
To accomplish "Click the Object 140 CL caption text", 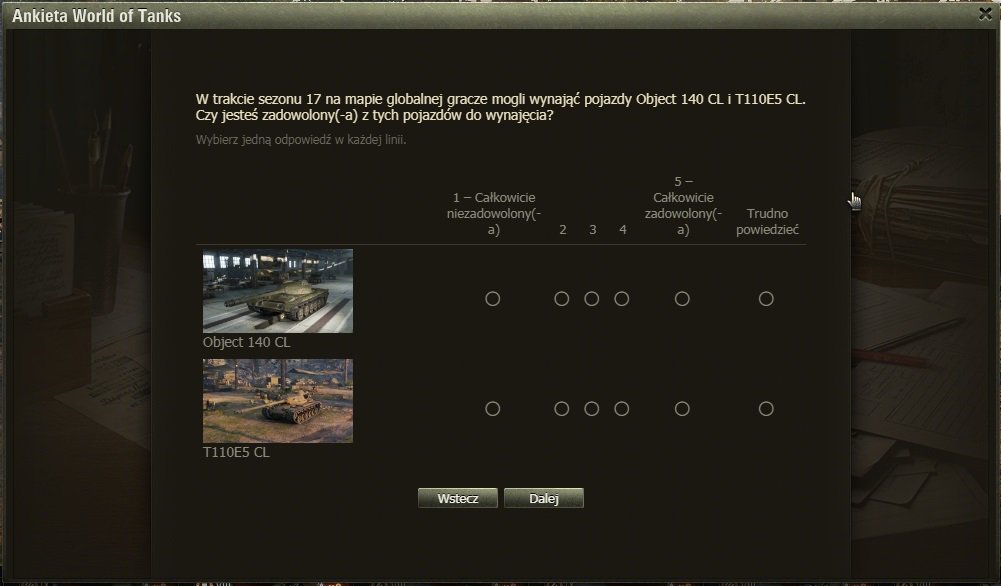I will [246, 342].
